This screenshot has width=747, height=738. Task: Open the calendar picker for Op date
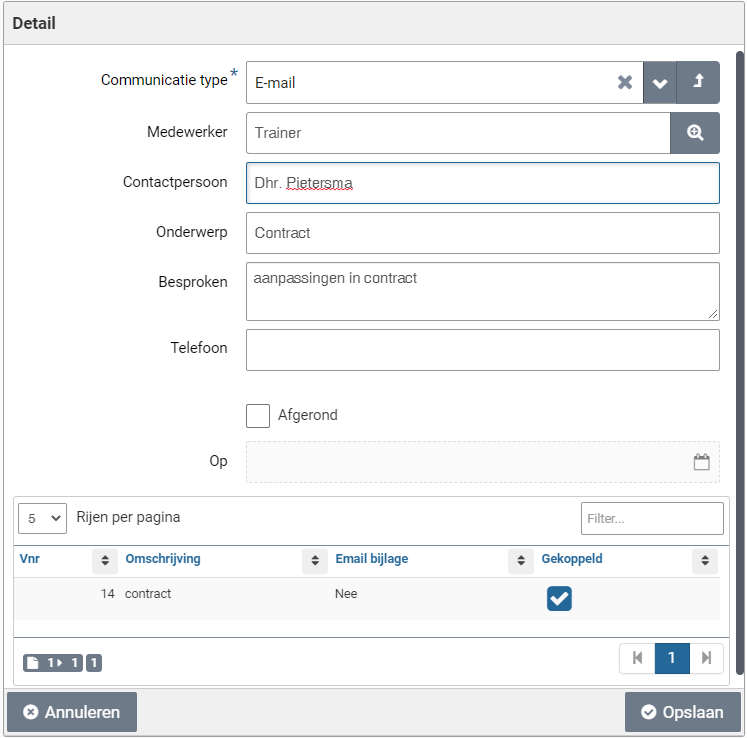point(701,462)
